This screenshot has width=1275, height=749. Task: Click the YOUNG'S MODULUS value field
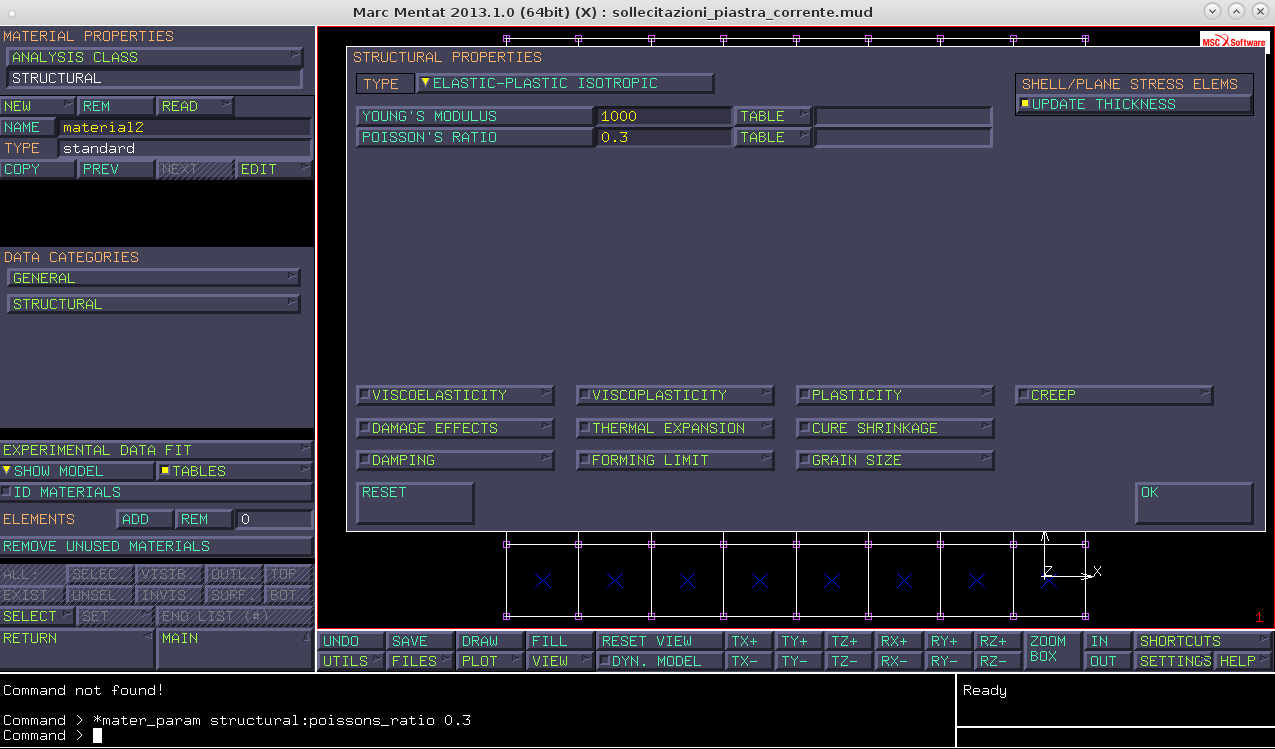664,116
